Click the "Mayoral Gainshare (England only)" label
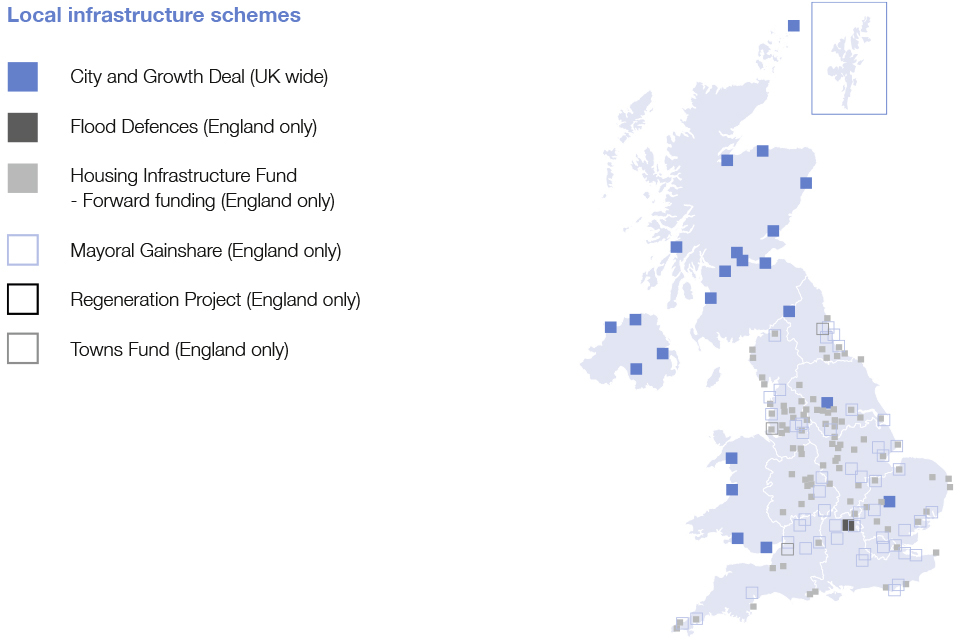The image size is (960, 640). (x=205, y=250)
